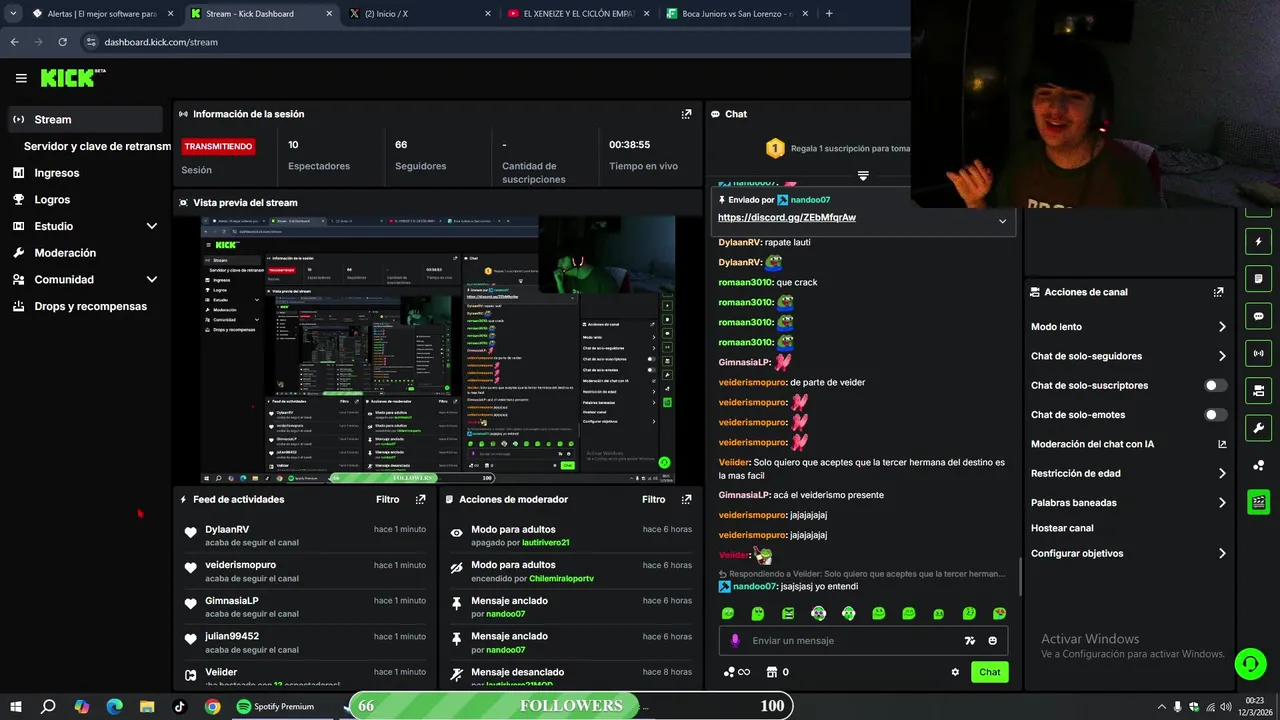Click the chat bubble icon in right sidebar
Viewport: 1280px width, 720px height.
(x=1258, y=316)
